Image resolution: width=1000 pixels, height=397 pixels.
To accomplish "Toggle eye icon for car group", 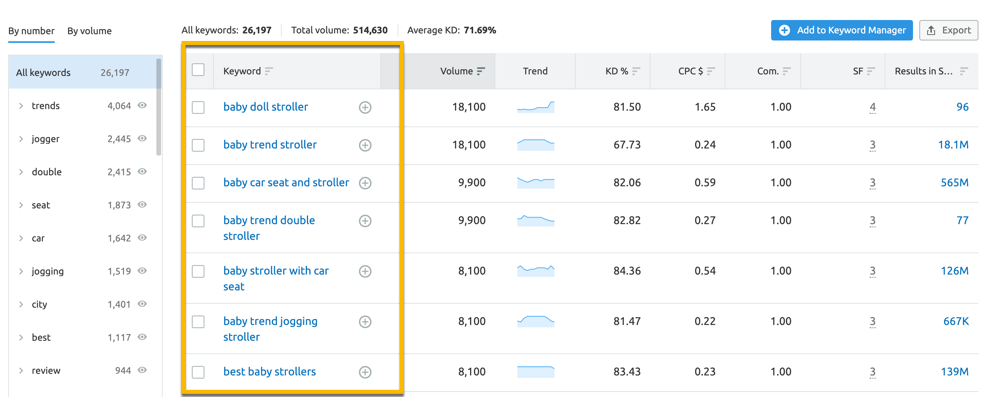I will 142,237.
